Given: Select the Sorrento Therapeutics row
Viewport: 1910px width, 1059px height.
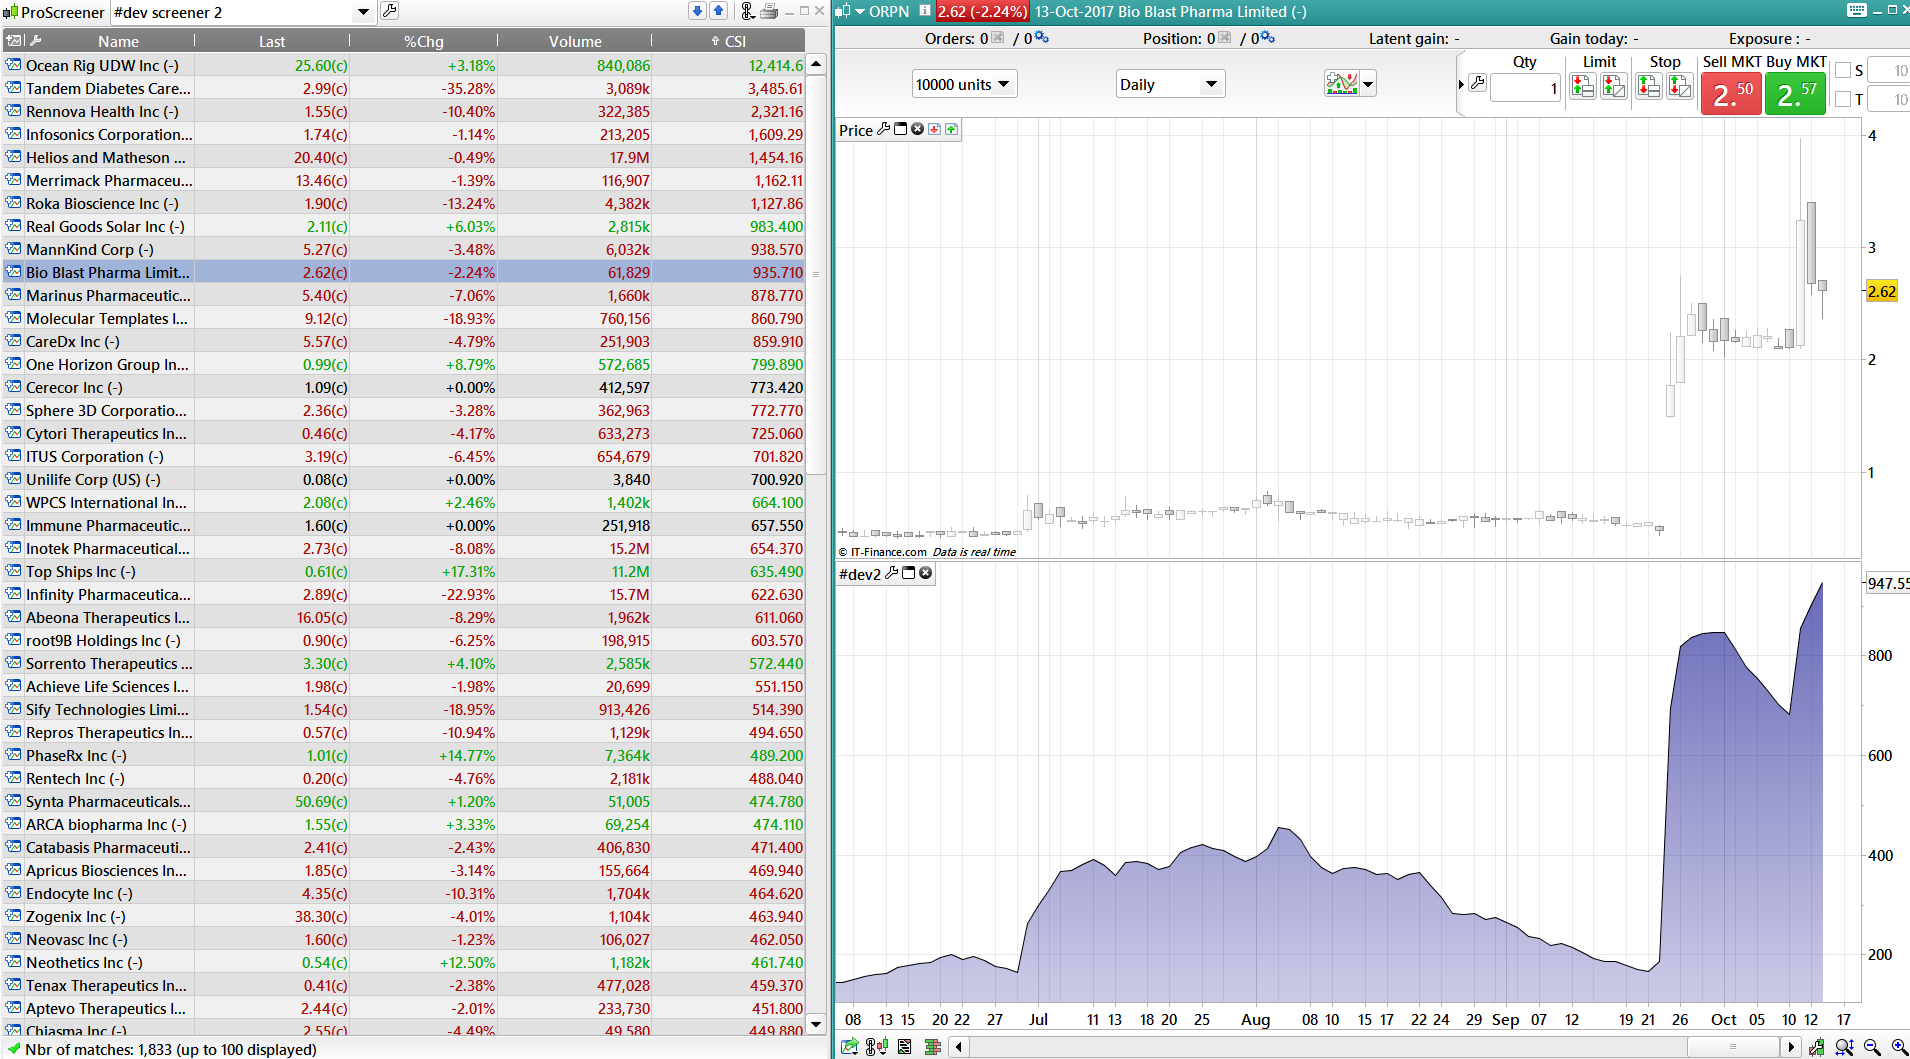Looking at the screenshot, I should pyautogui.click(x=404, y=663).
